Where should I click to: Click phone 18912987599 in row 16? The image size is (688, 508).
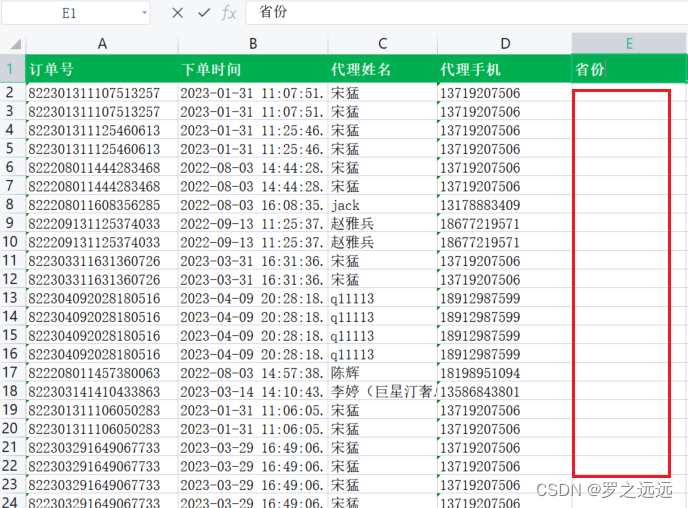505,354
